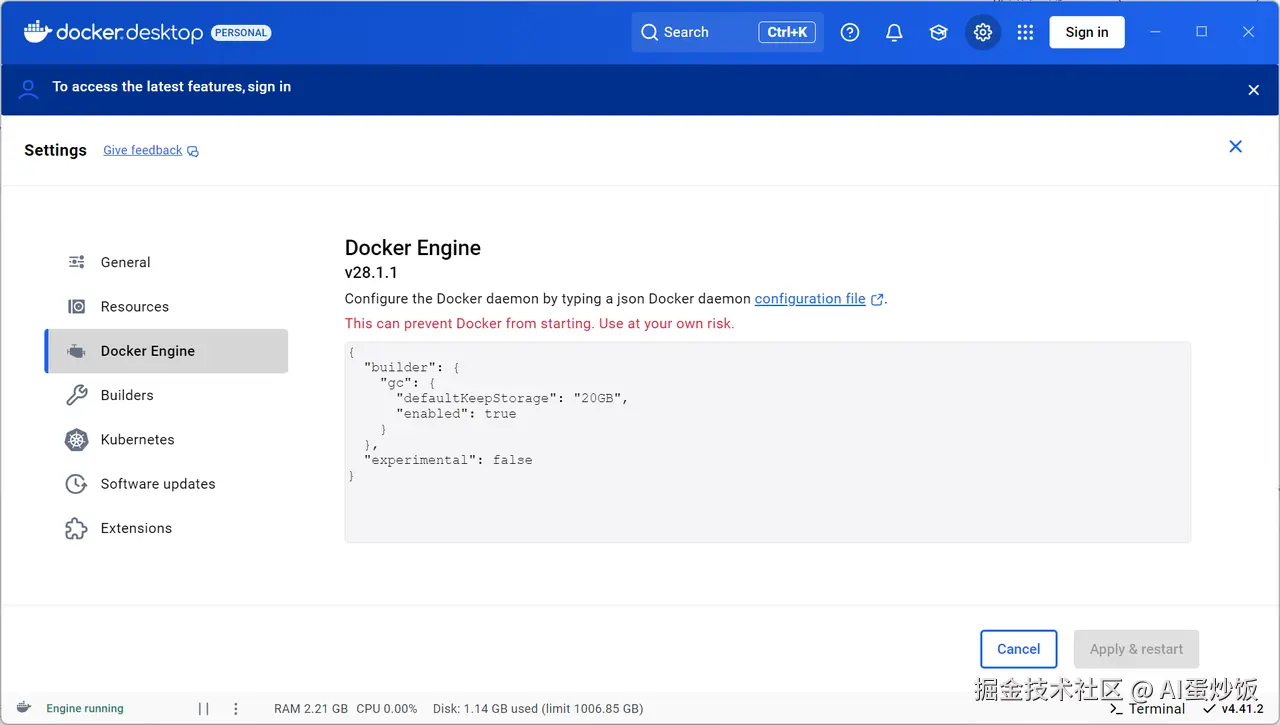Click the user avatar icon in sign-in banner
The image size is (1280, 725).
(29, 89)
